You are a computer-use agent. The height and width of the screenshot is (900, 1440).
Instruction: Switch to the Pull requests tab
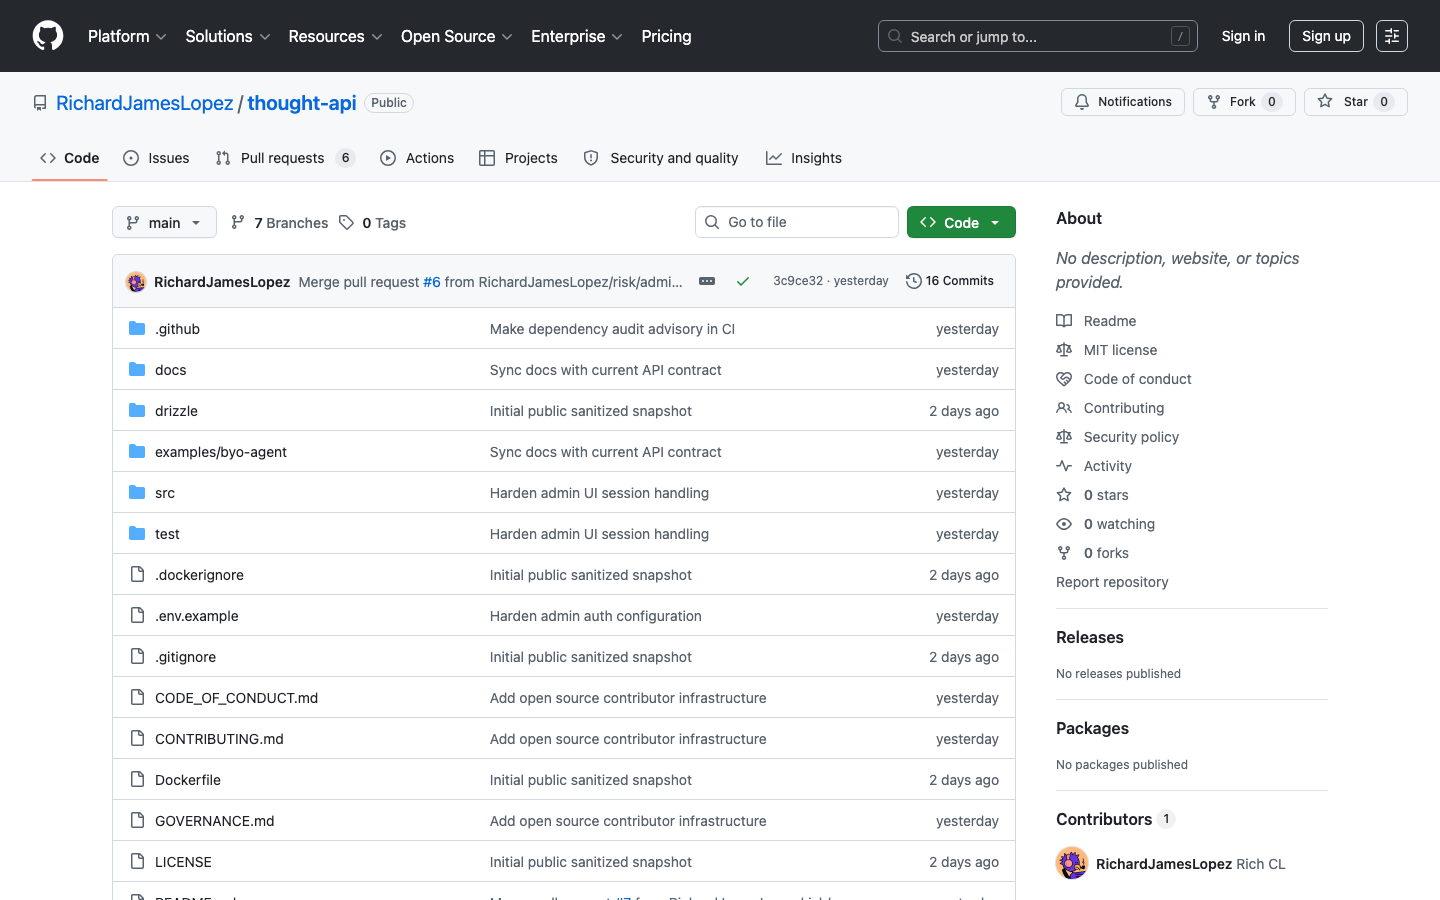284,158
